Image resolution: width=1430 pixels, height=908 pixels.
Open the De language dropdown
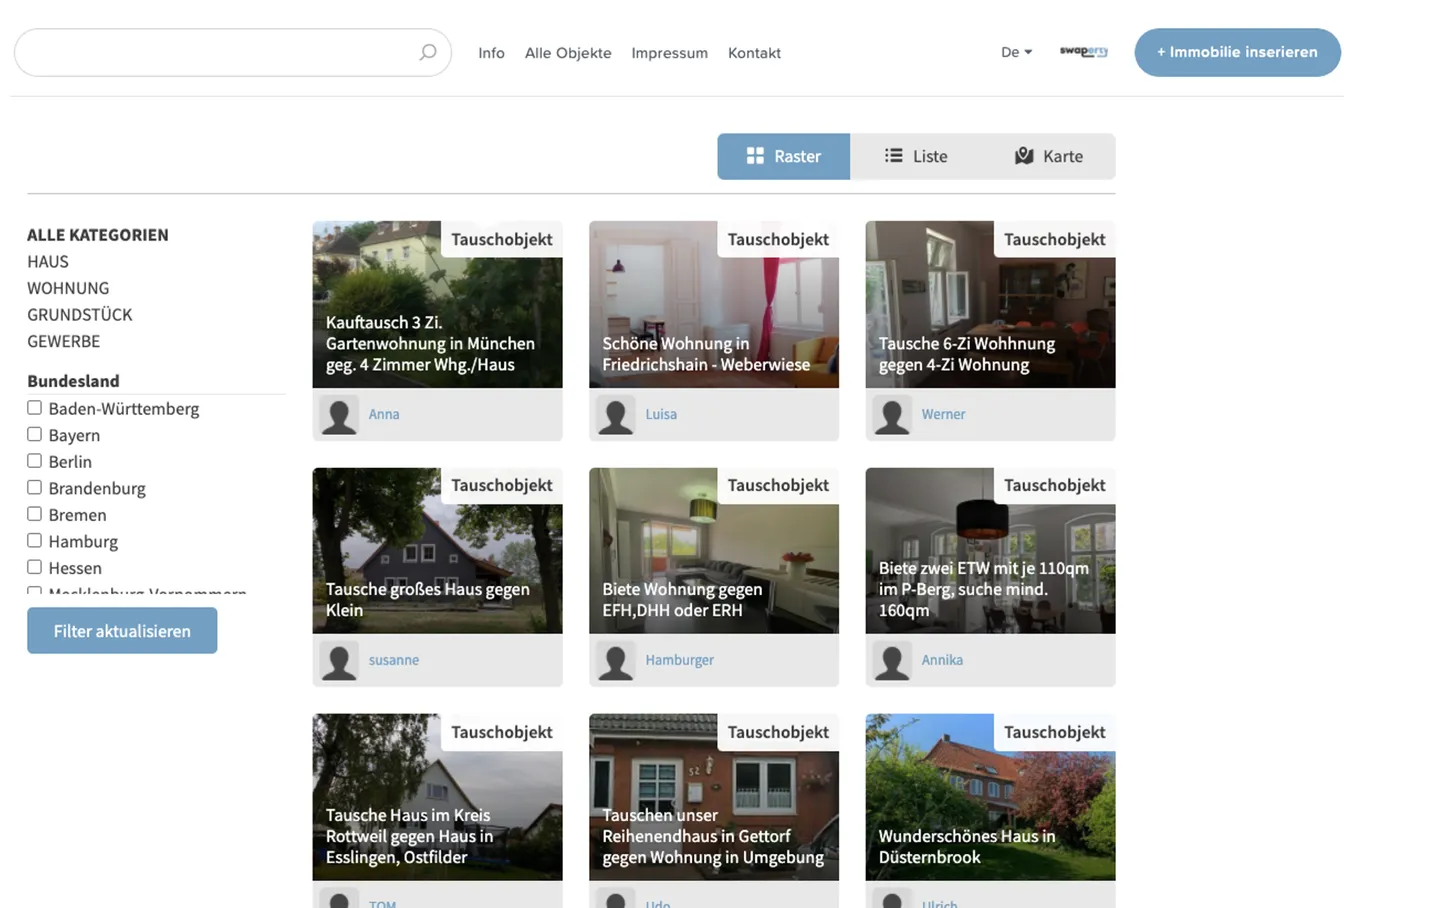pyautogui.click(x=1016, y=52)
